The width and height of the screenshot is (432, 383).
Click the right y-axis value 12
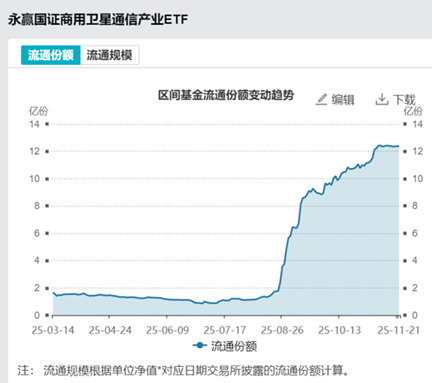tap(418, 151)
